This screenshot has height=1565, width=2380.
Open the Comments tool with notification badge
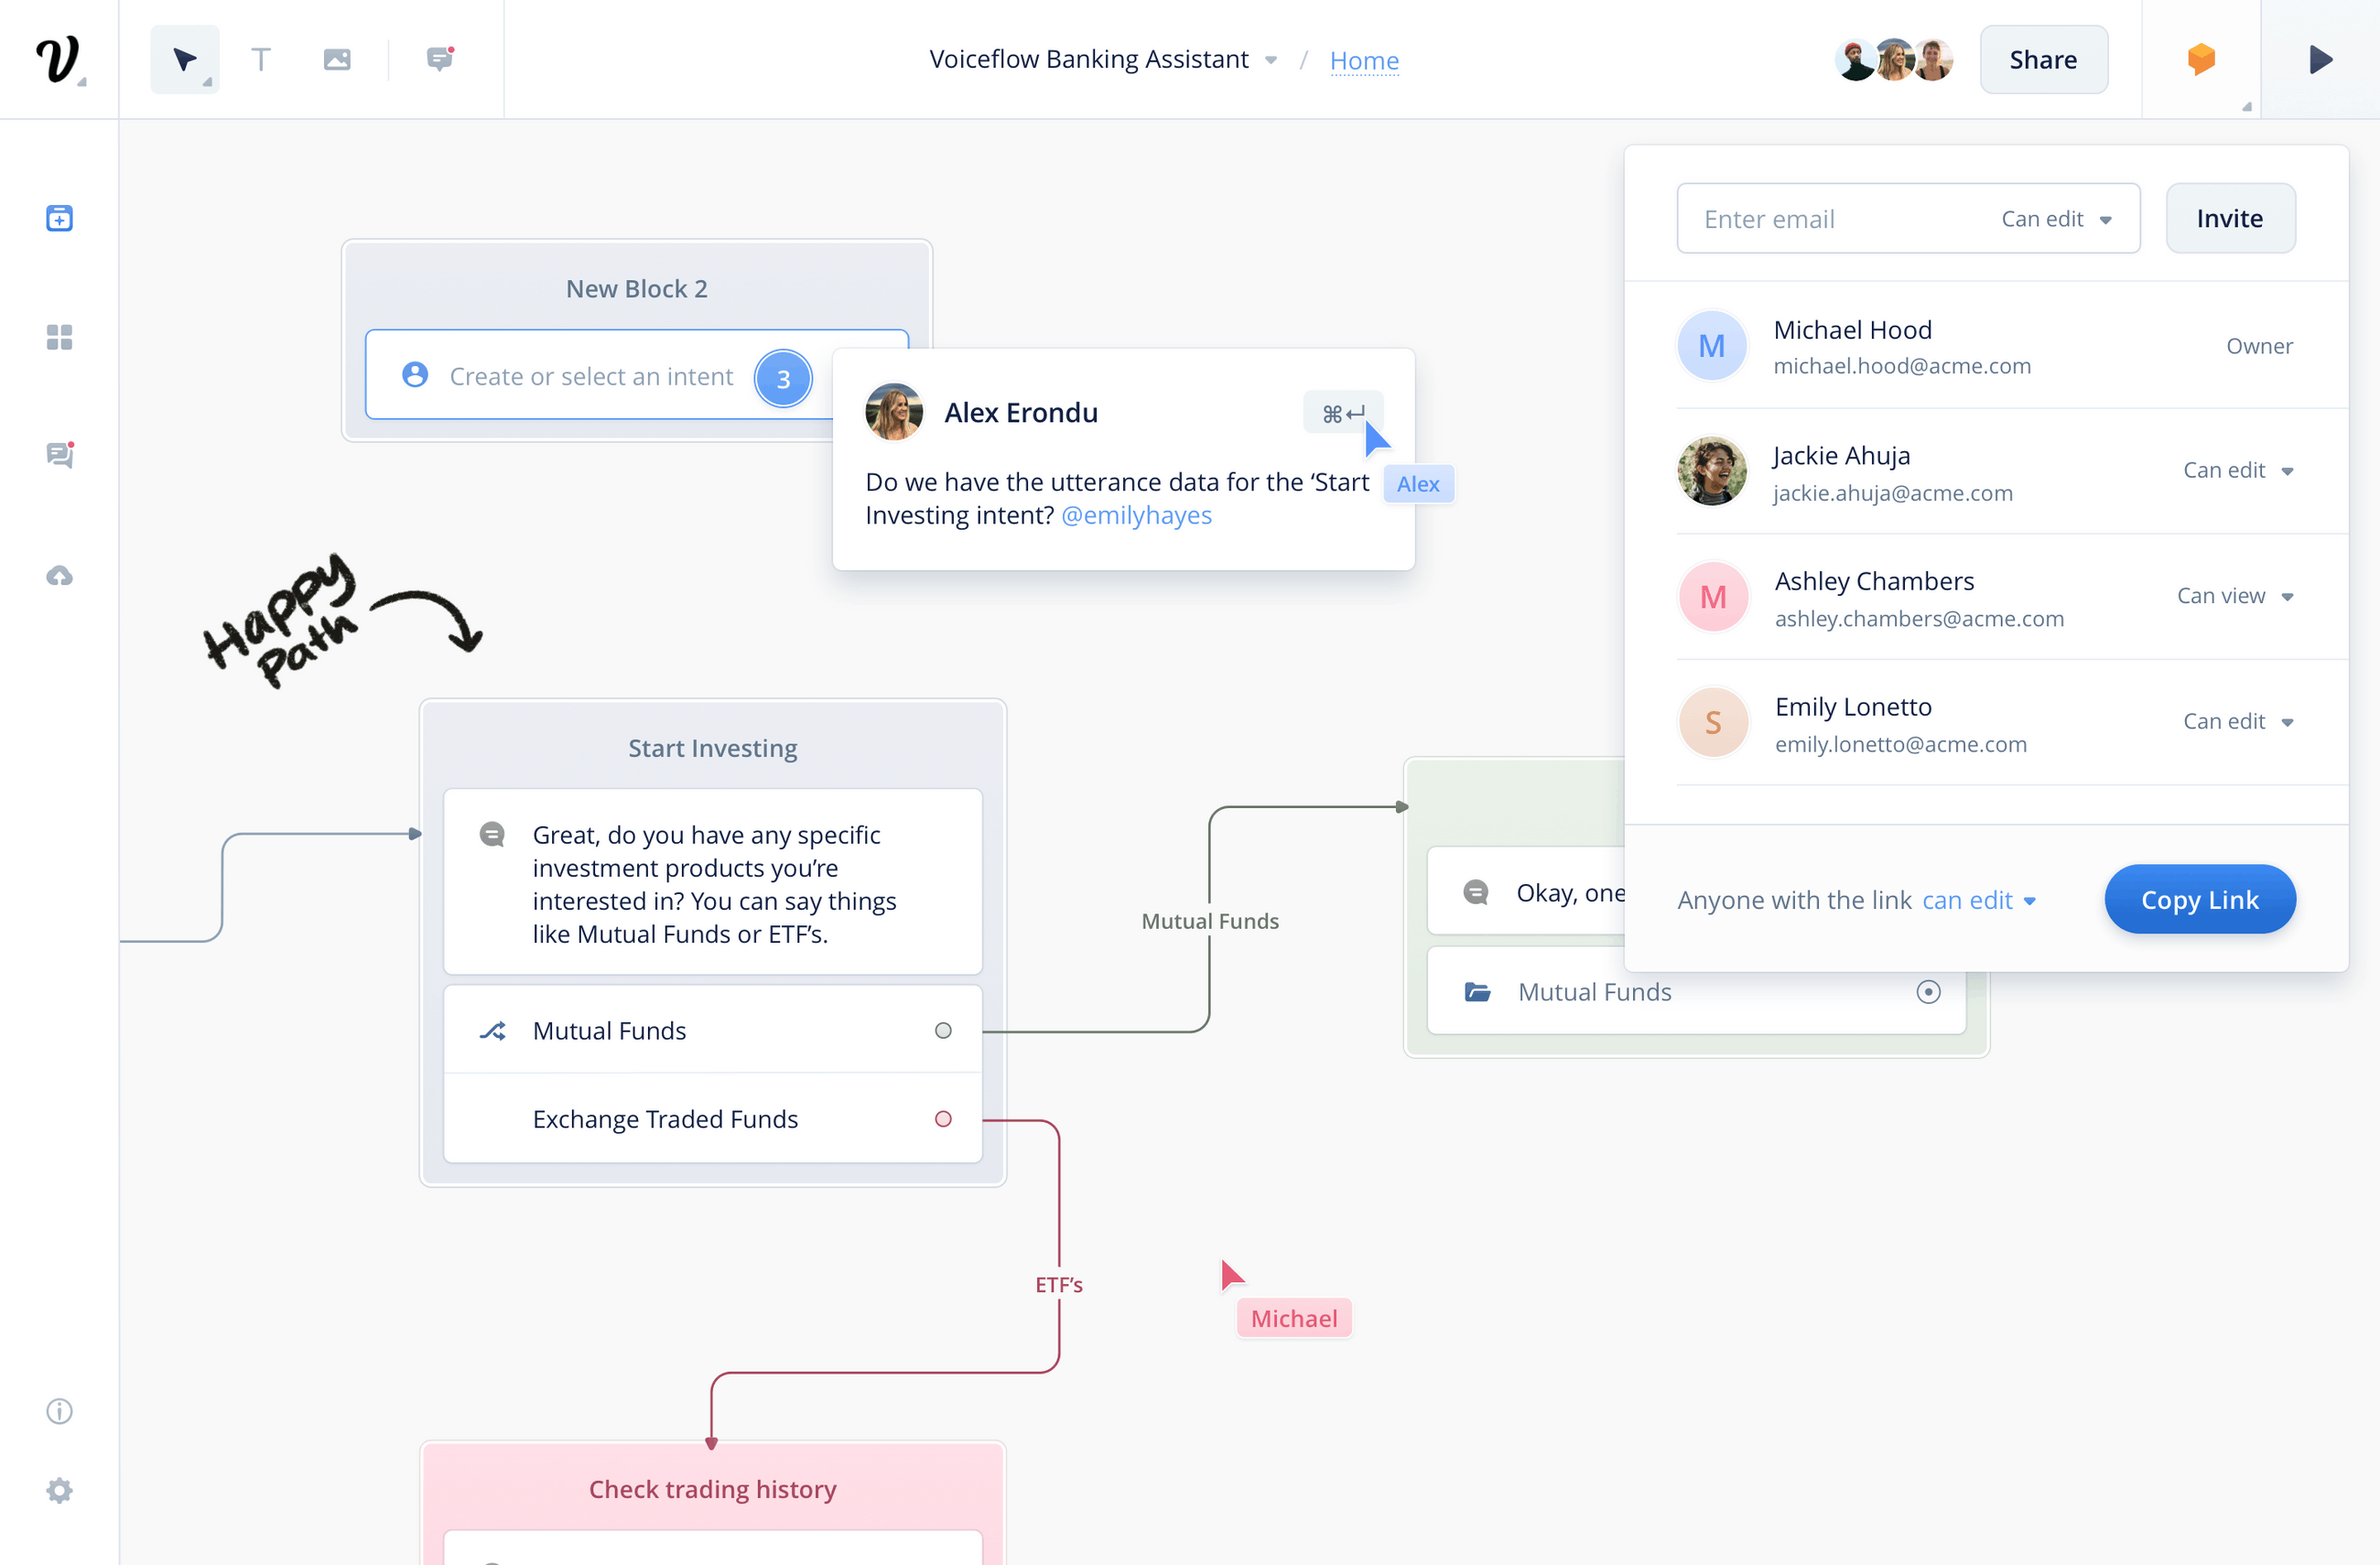coord(439,59)
